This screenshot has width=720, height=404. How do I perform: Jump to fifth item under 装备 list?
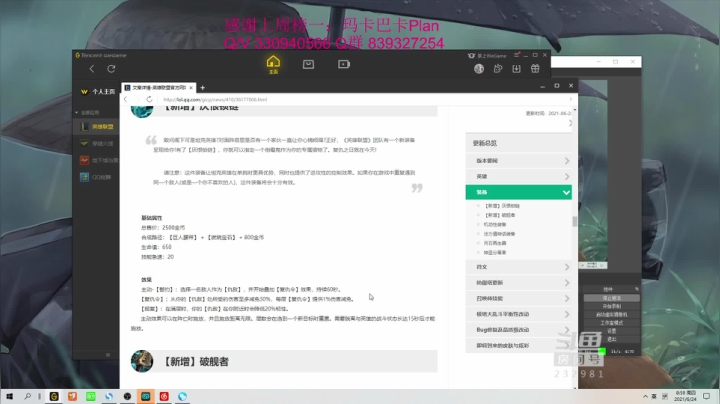pyautogui.click(x=495, y=243)
